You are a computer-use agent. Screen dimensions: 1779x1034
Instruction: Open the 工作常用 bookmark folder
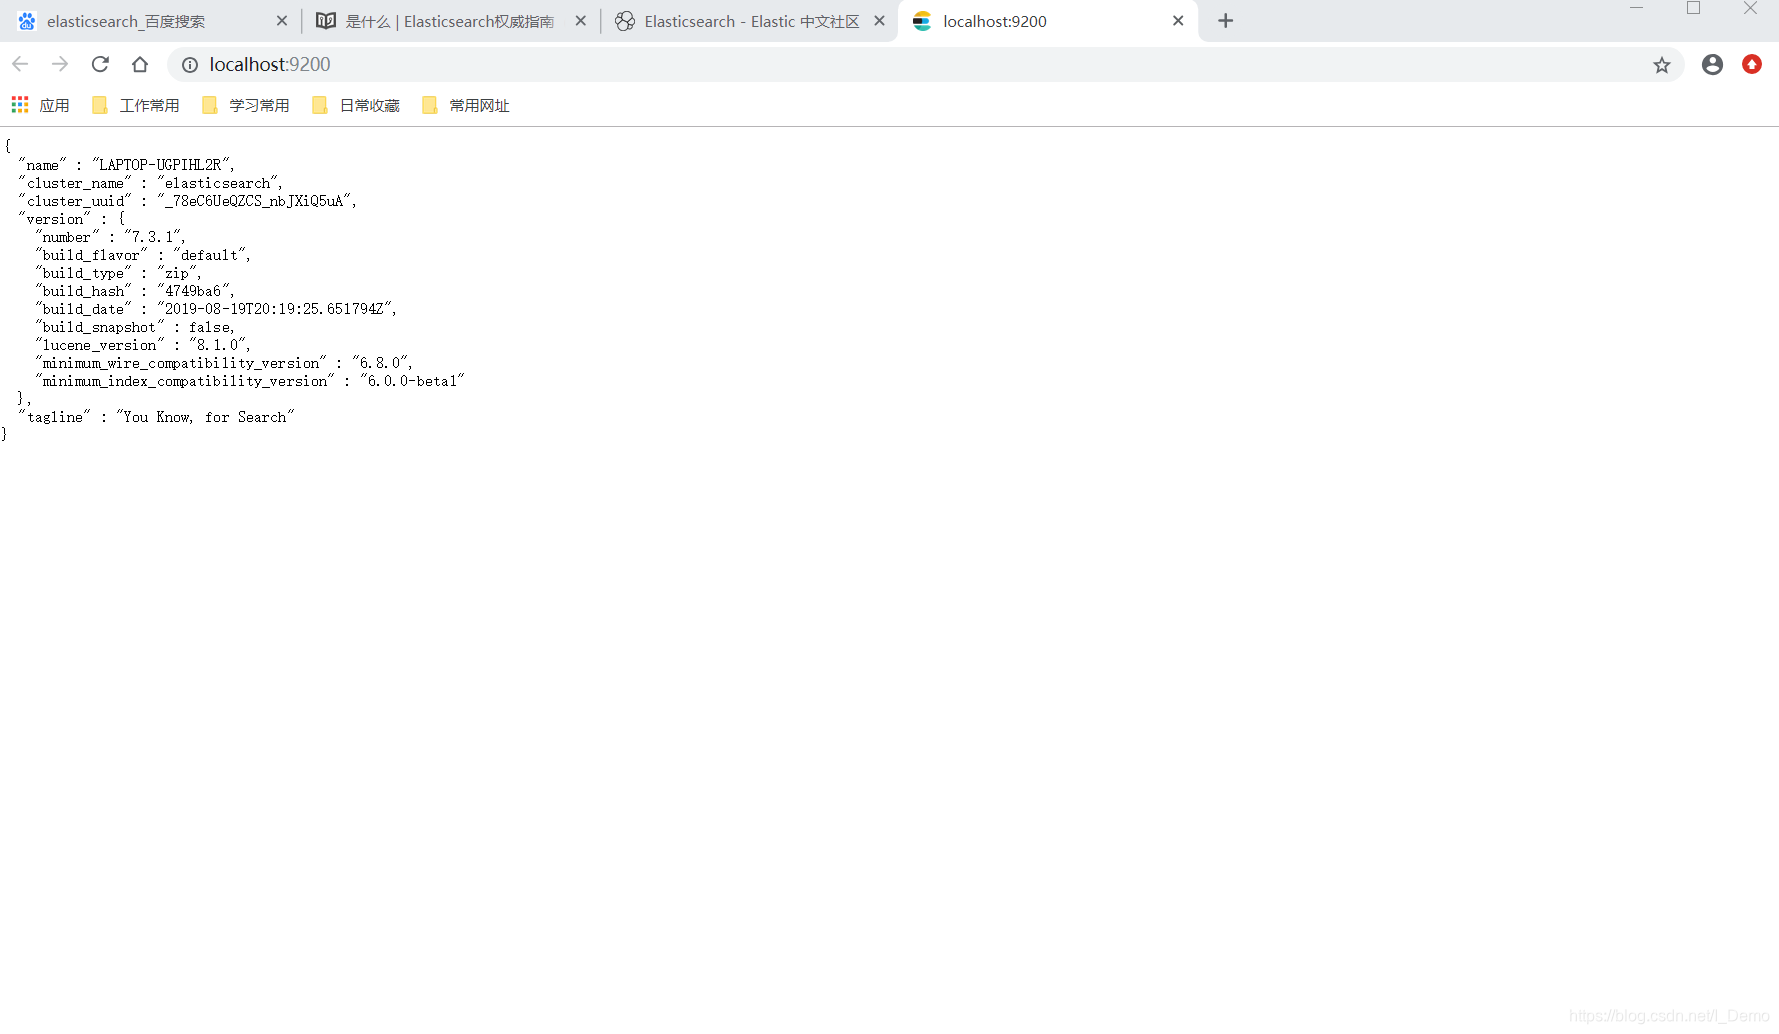click(135, 105)
